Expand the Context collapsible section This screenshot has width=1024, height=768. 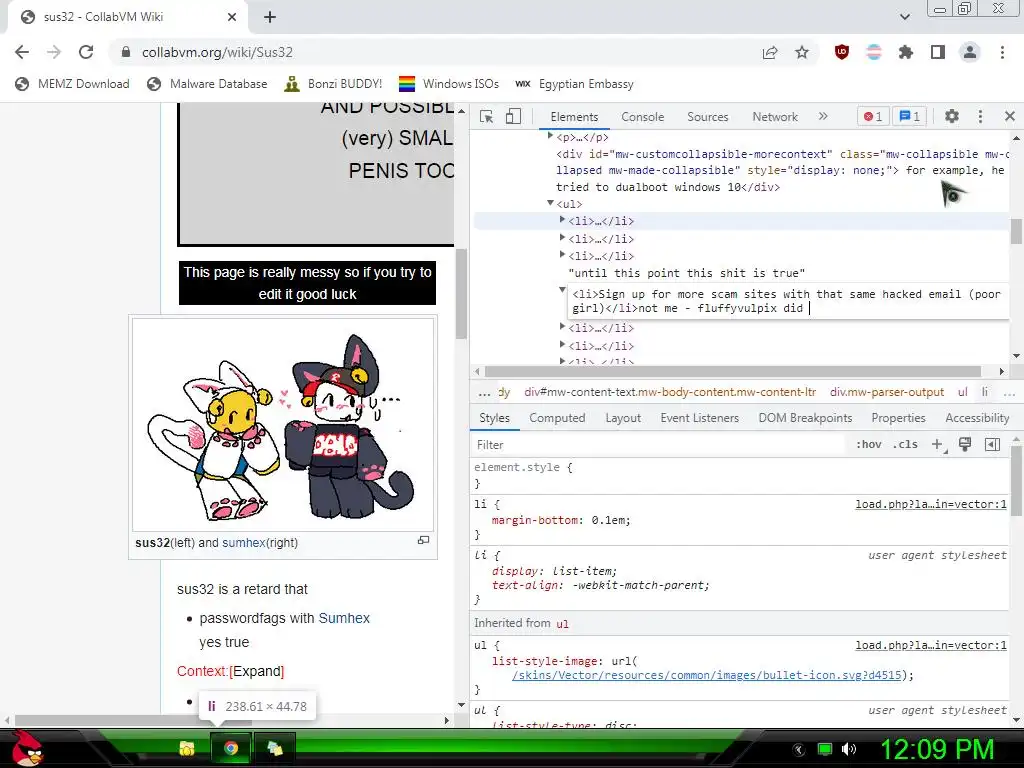[257, 671]
